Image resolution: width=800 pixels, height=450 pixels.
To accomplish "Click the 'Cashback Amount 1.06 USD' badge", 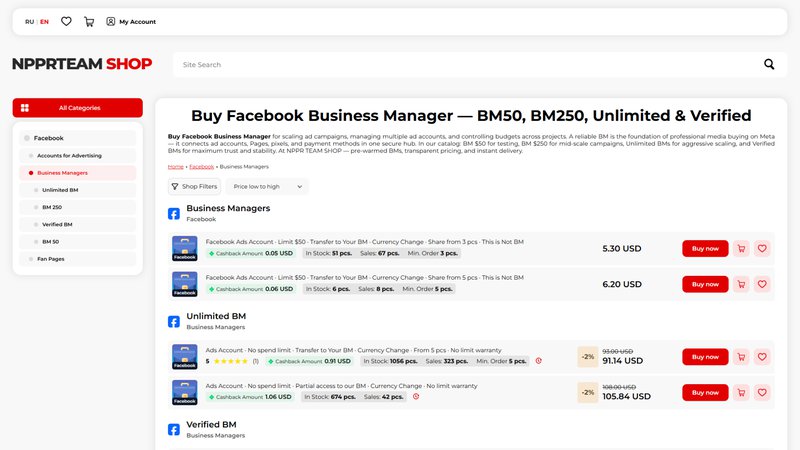I will [x=250, y=396].
